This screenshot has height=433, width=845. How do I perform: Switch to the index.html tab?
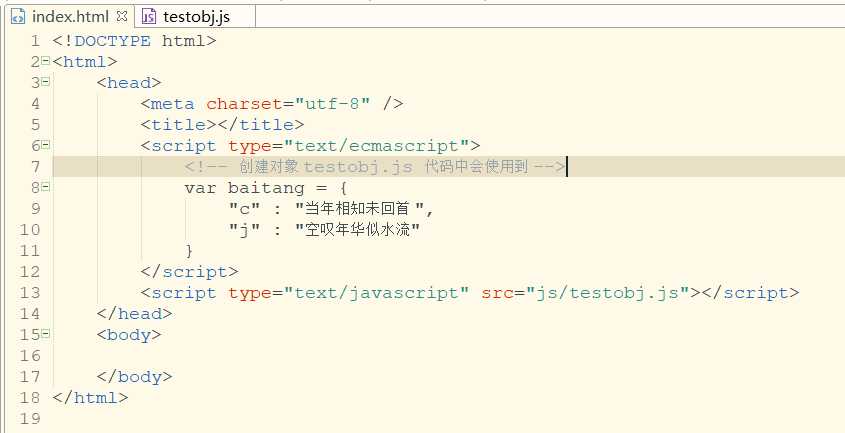[70, 17]
